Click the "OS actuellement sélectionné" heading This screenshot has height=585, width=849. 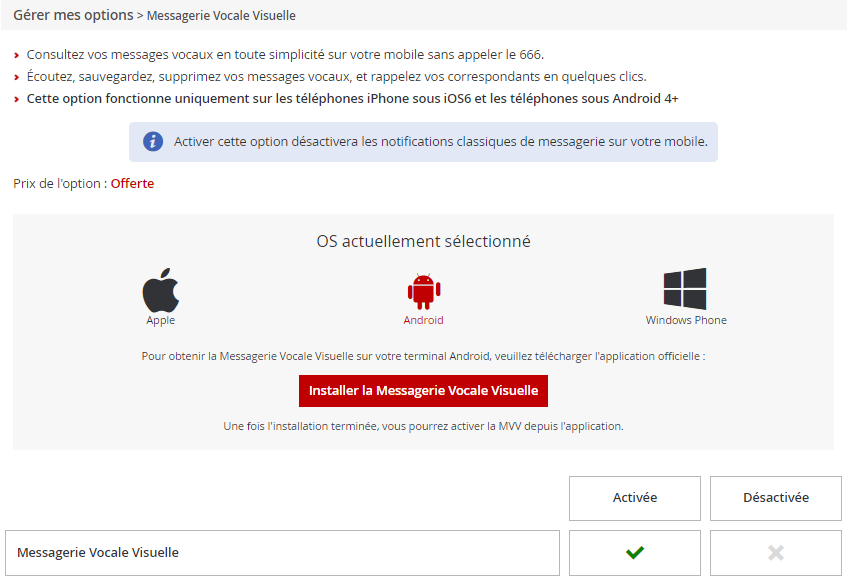[423, 242]
